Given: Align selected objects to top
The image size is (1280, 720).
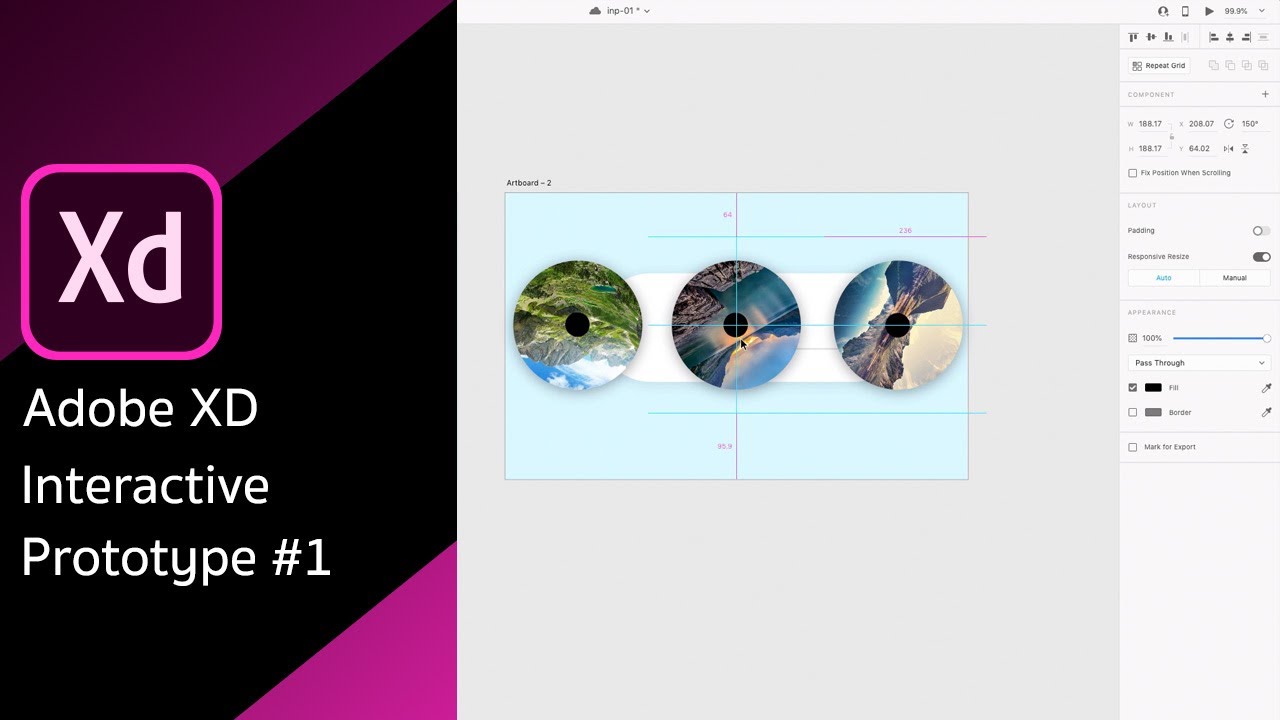Looking at the screenshot, I should [x=1133, y=37].
